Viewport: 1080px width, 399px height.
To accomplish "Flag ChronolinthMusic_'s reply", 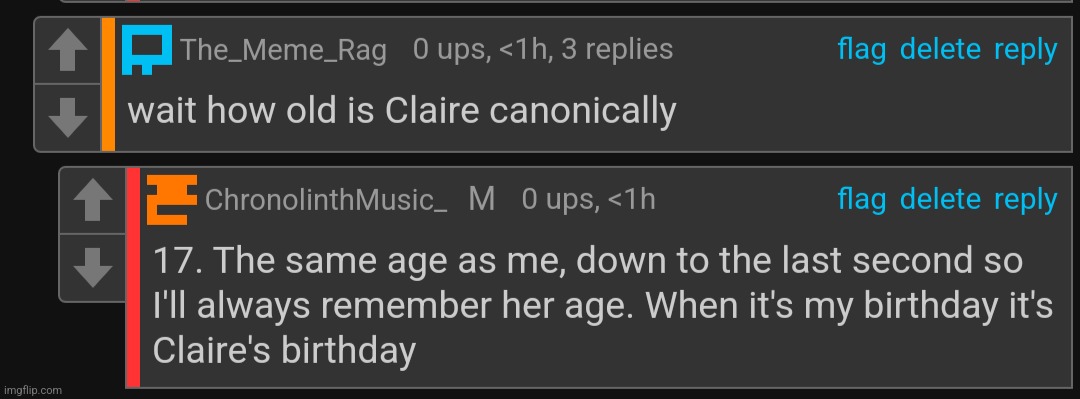I will click(862, 199).
